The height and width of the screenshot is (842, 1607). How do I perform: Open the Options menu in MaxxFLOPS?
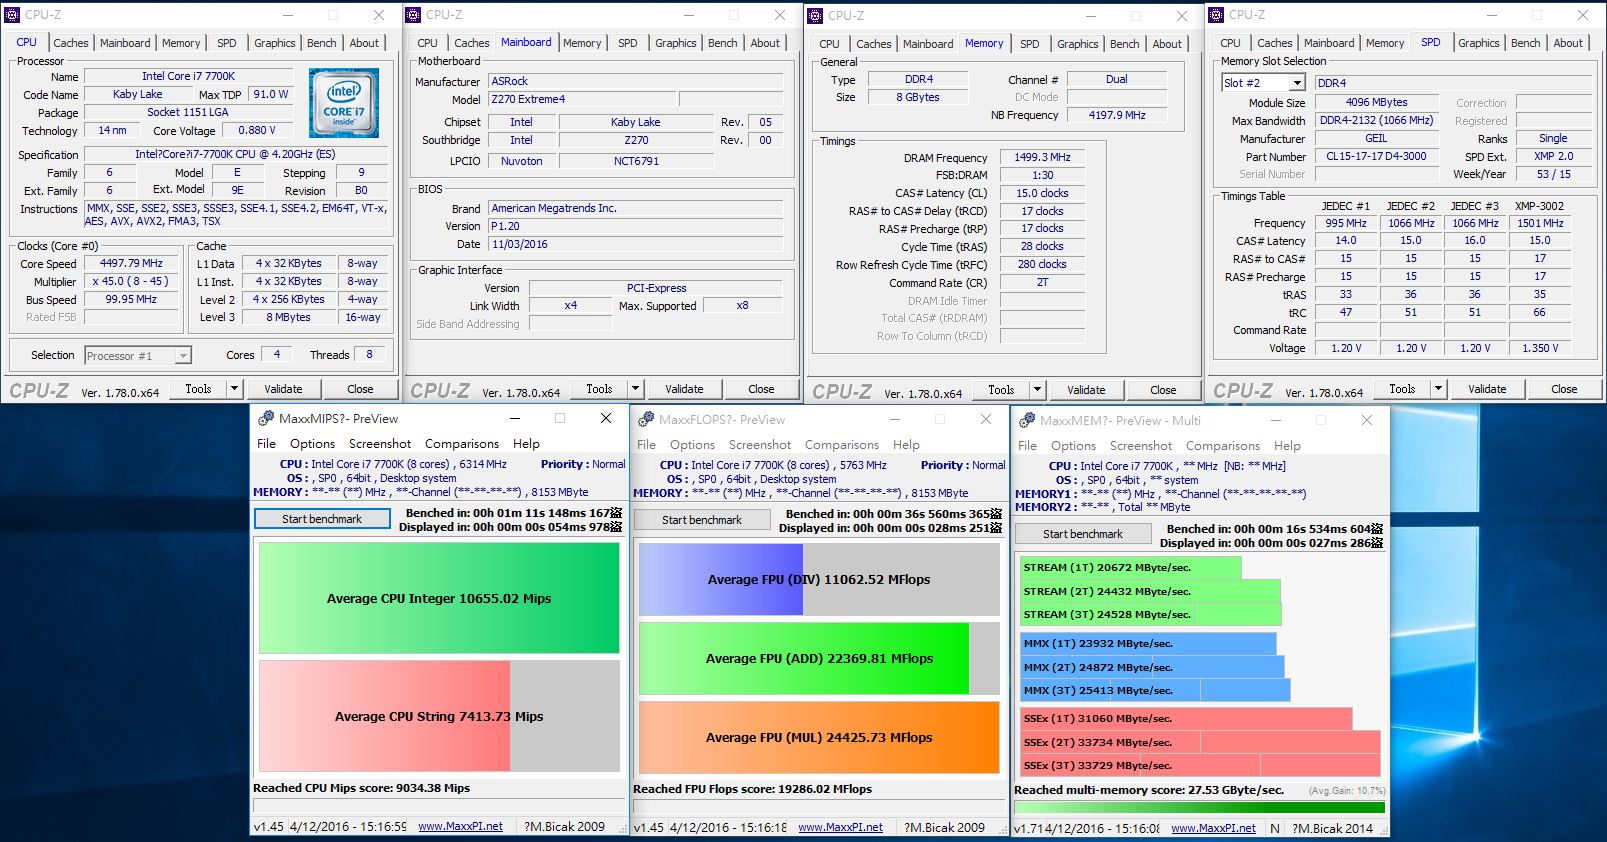point(692,445)
